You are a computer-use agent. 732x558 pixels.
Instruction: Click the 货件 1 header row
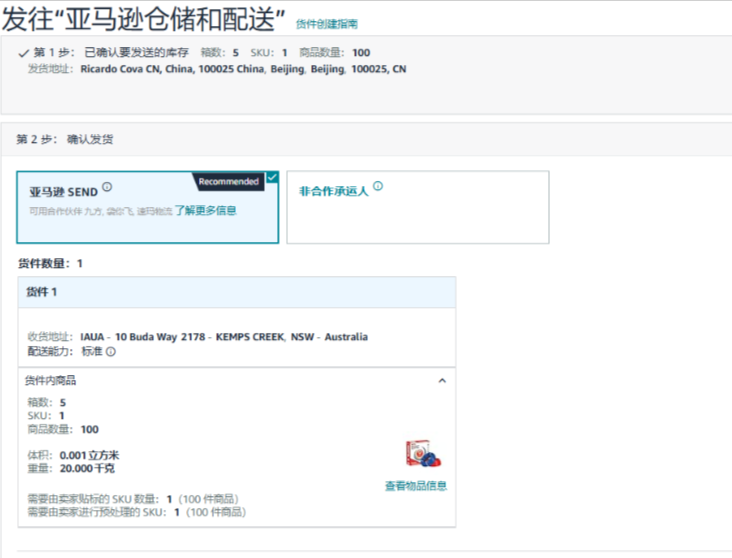(x=237, y=292)
